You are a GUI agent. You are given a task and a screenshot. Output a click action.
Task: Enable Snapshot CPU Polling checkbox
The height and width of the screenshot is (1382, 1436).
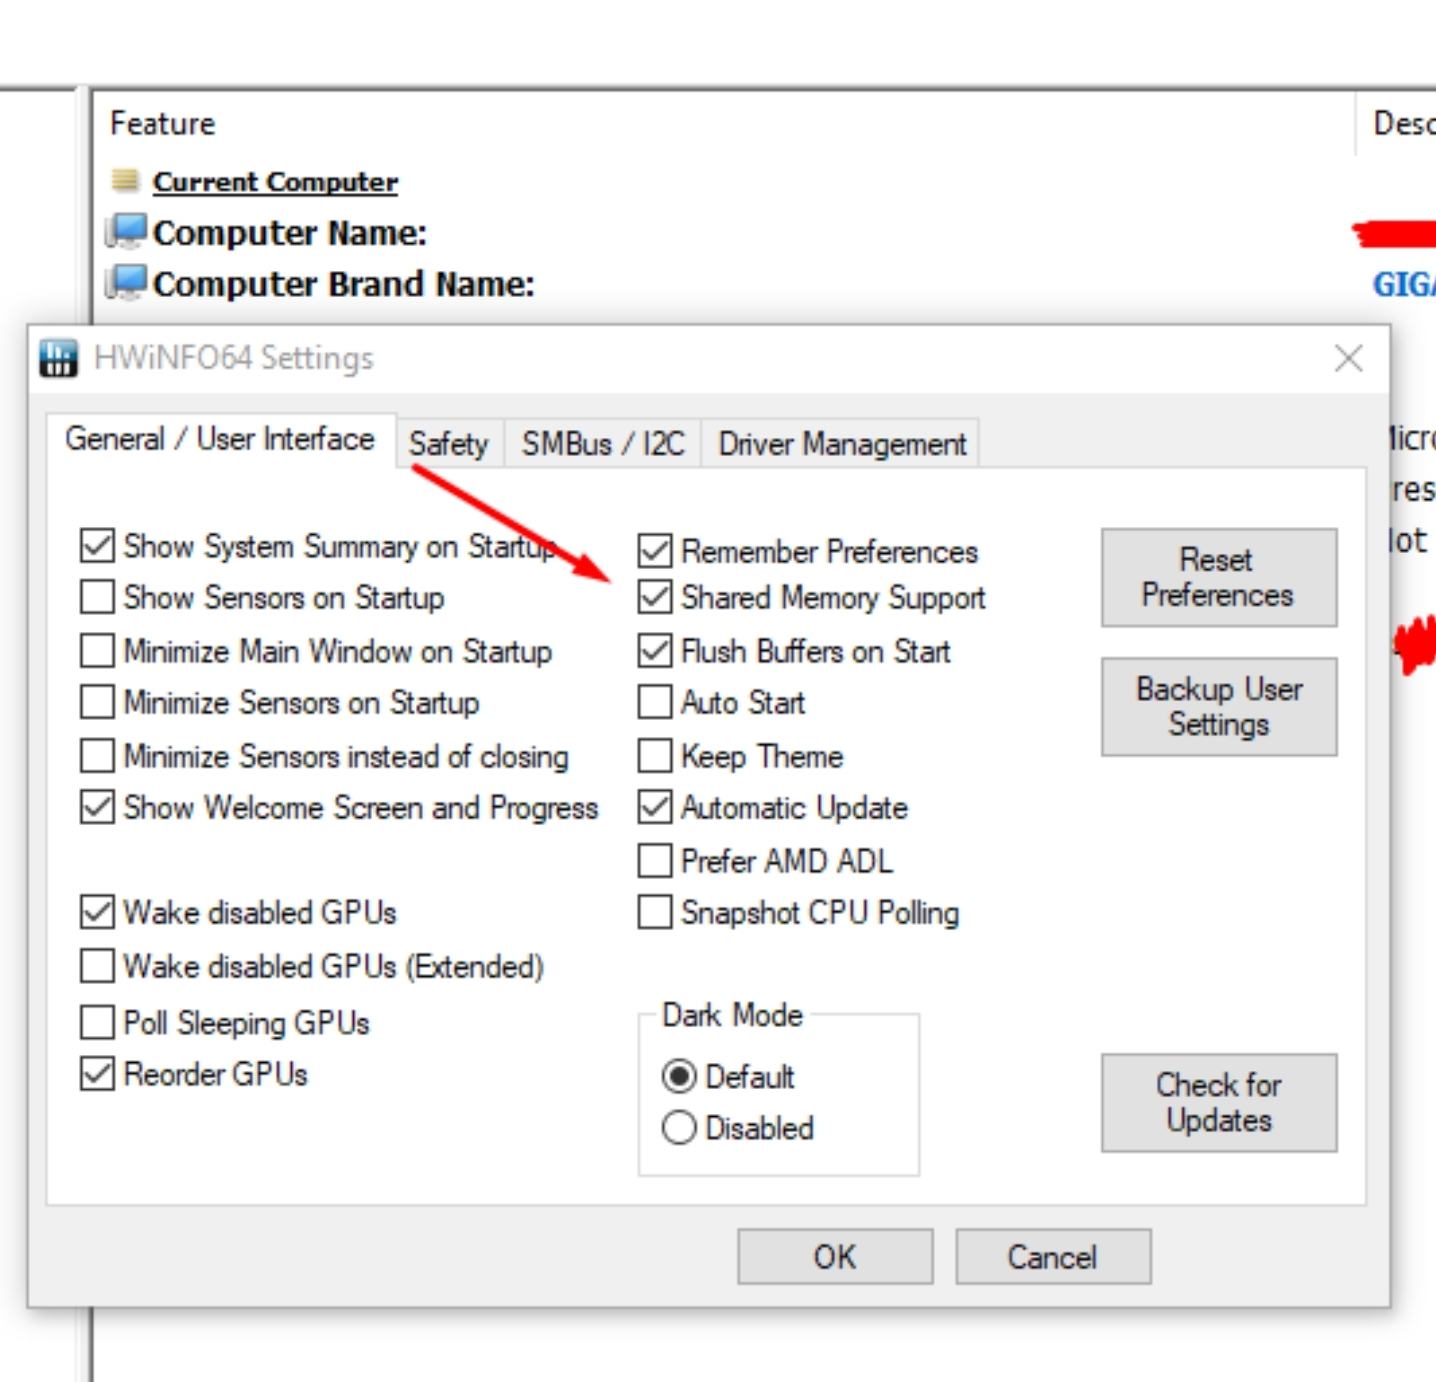click(655, 912)
